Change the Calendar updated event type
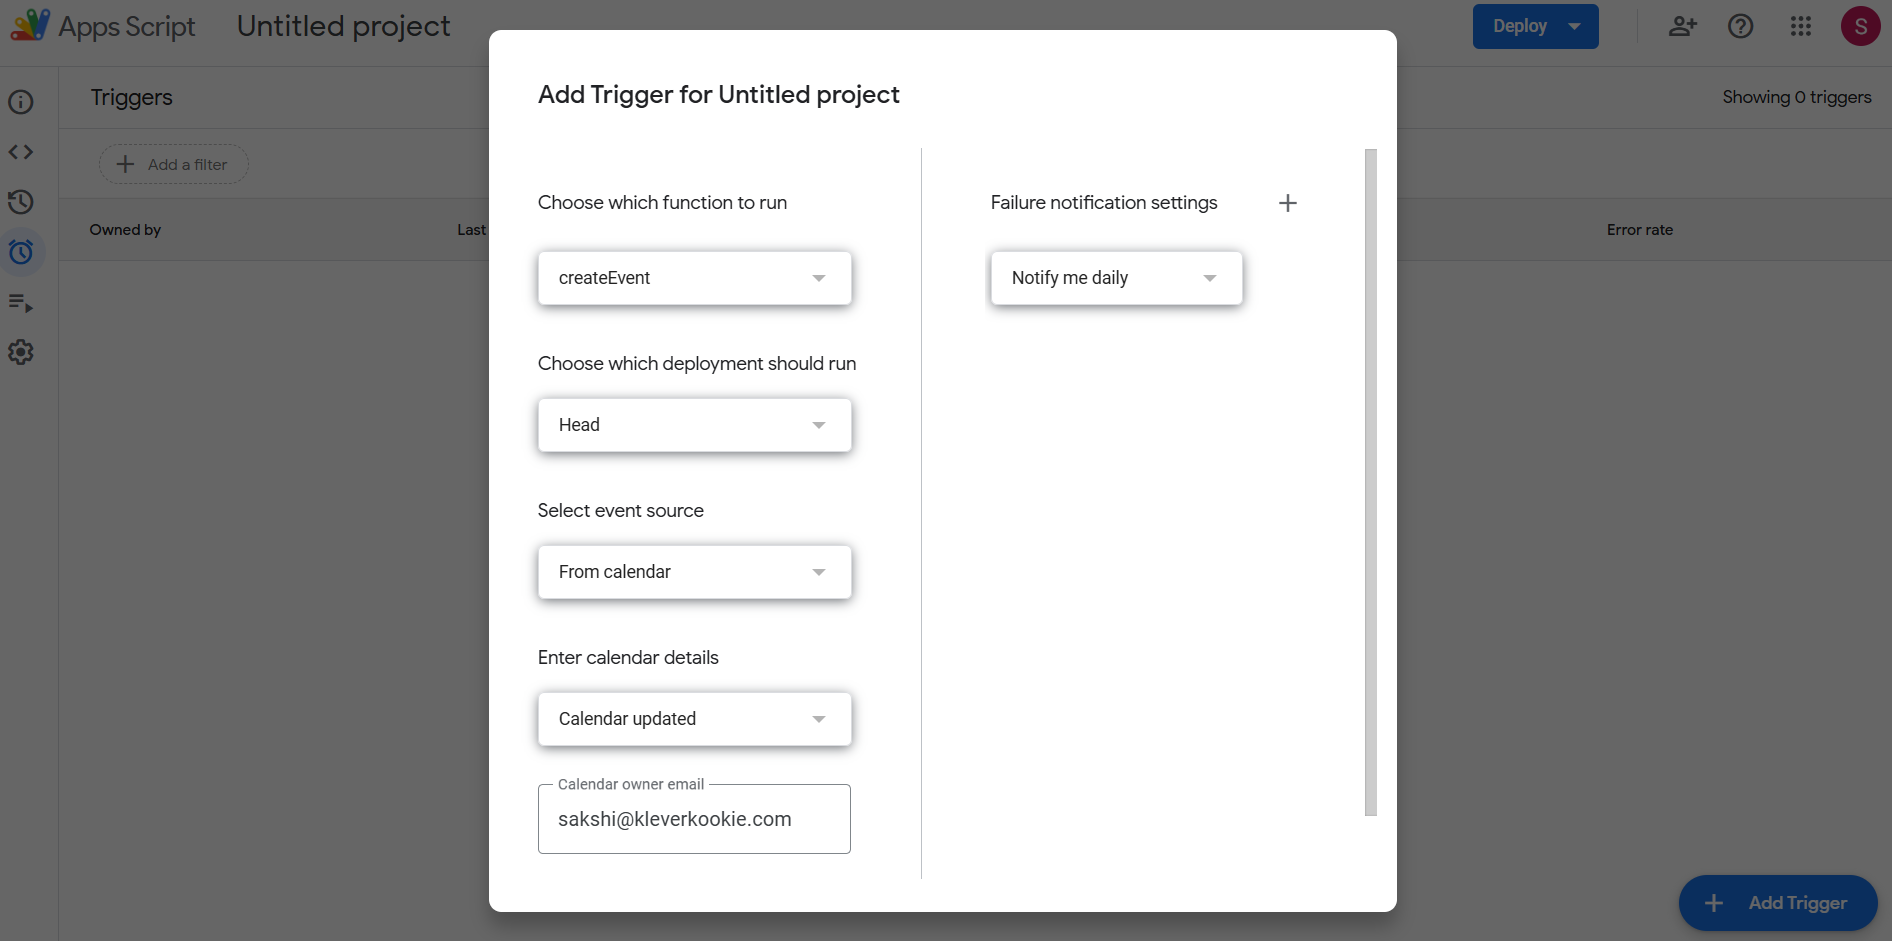The image size is (1892, 941). tap(693, 718)
